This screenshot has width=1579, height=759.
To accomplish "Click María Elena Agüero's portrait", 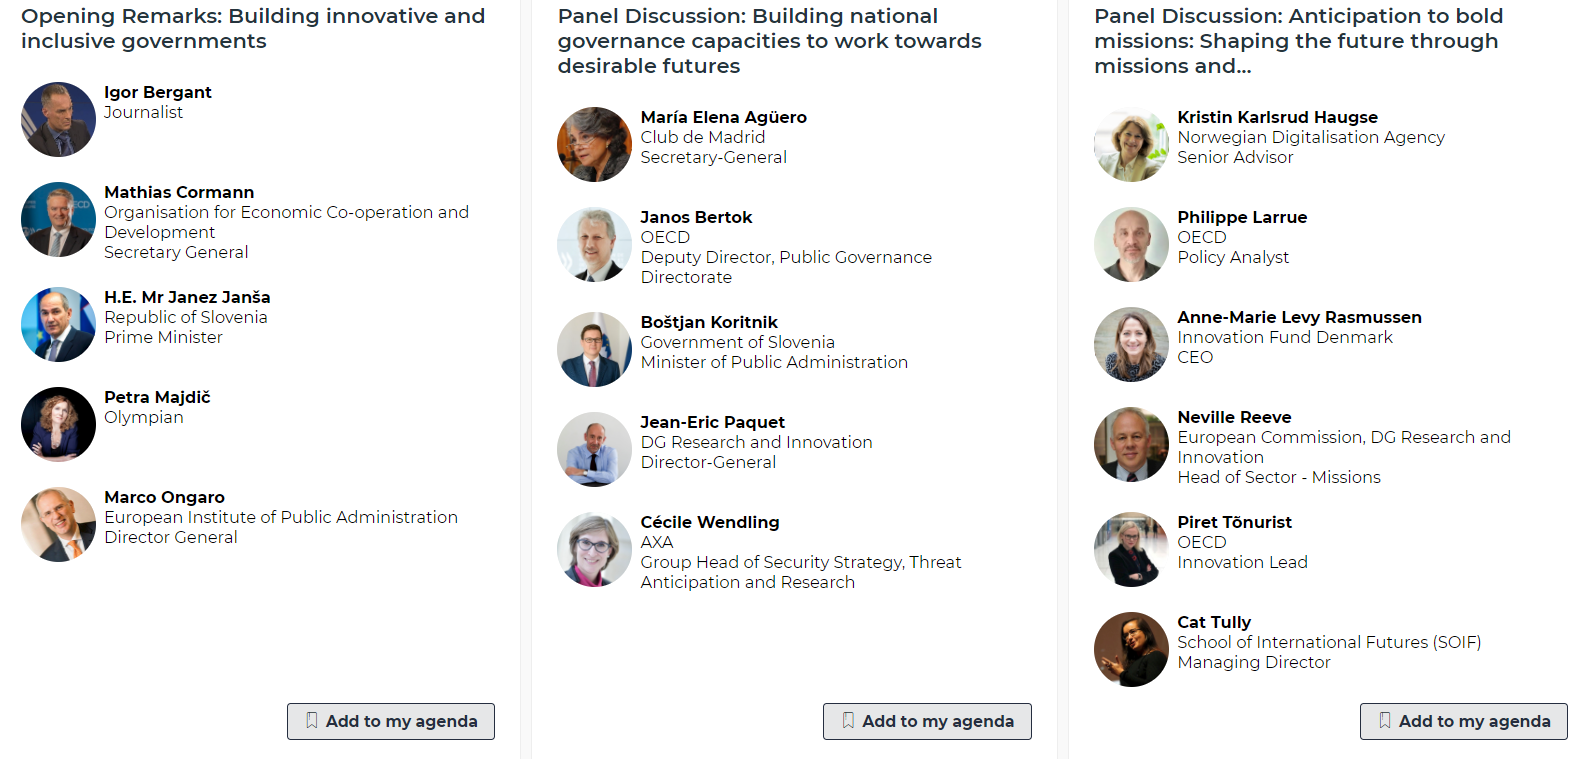I will point(594,145).
